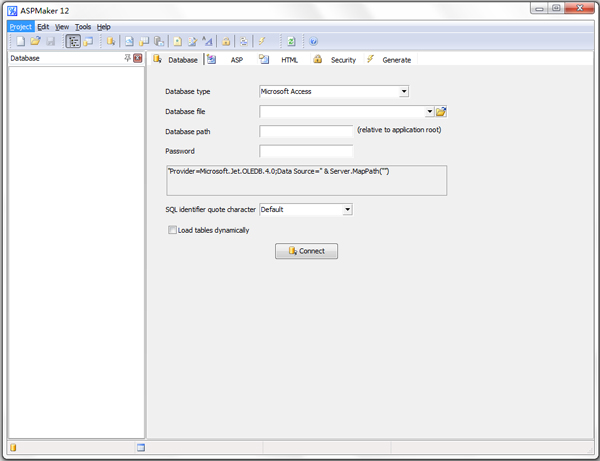Click the Open Project folder icon
This screenshot has width=600, height=461.
coord(35,42)
